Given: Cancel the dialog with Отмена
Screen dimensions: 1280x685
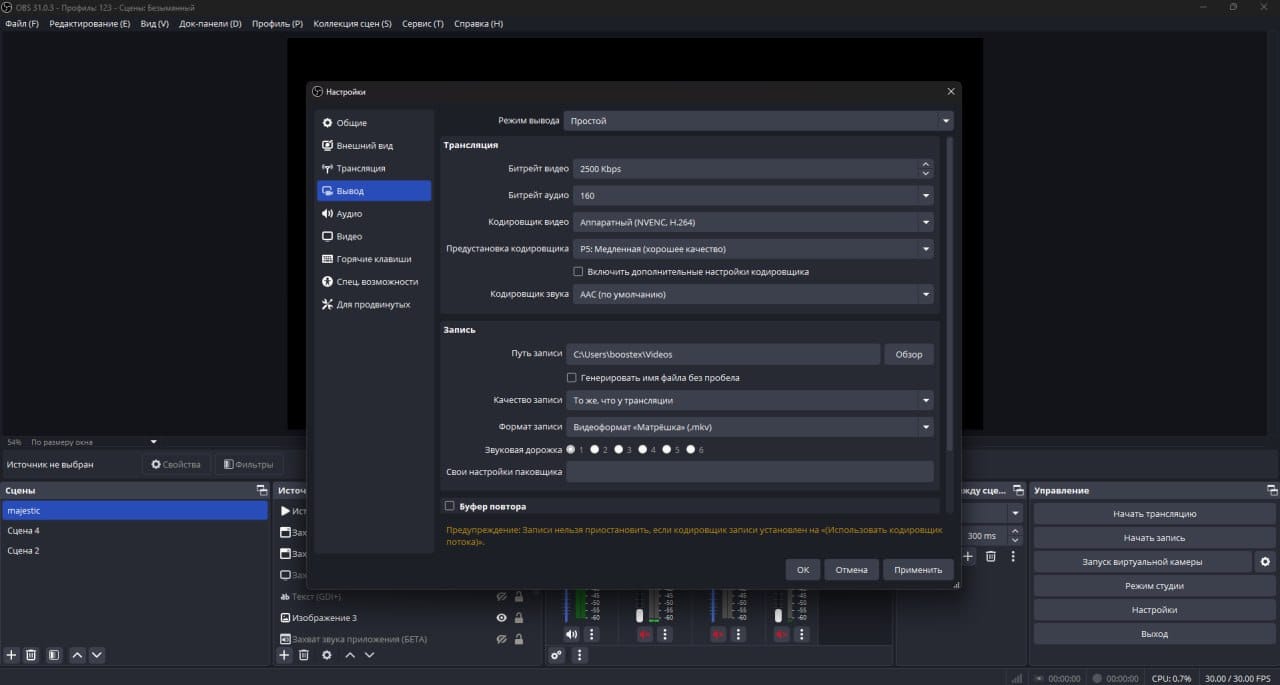Looking at the screenshot, I should [851, 570].
